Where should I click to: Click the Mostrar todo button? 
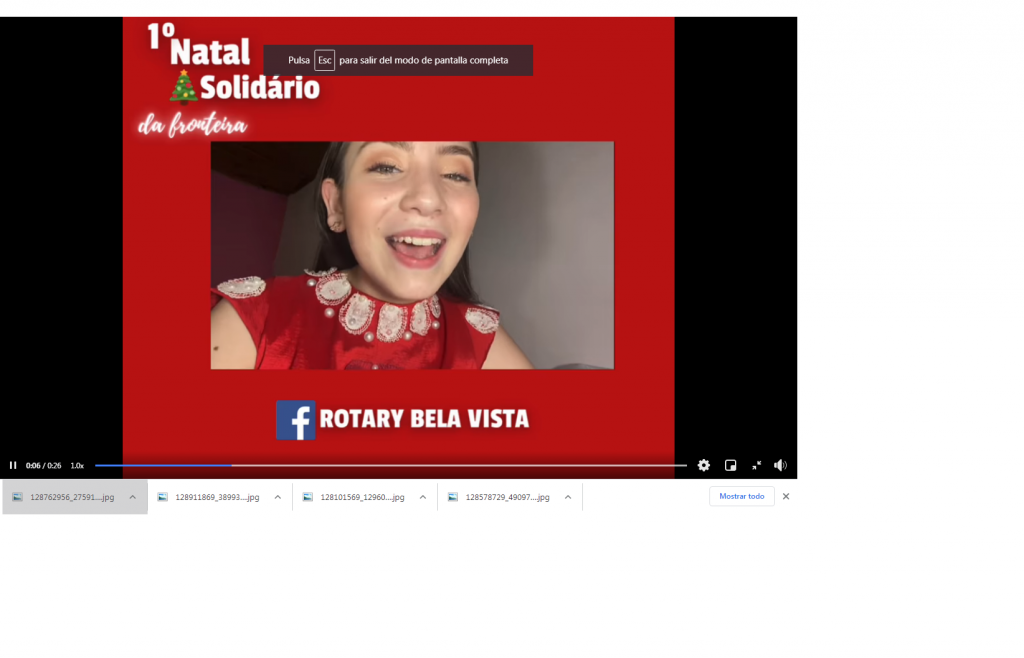741,496
